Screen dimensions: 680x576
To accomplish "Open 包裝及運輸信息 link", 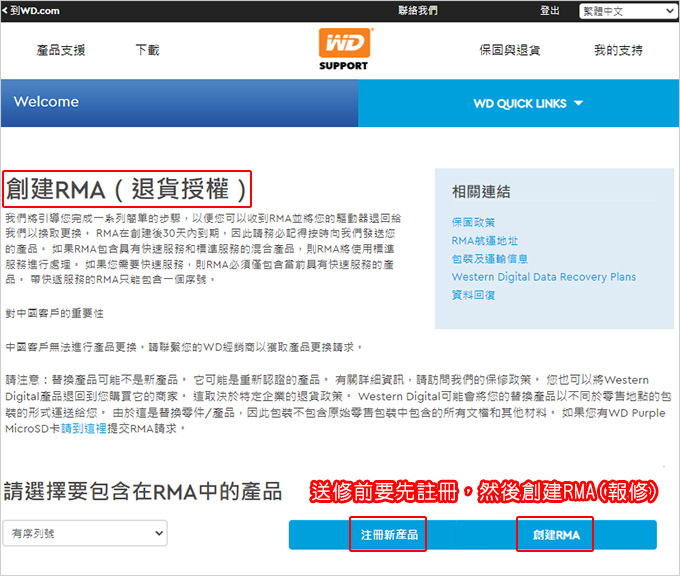I will click(x=490, y=259).
